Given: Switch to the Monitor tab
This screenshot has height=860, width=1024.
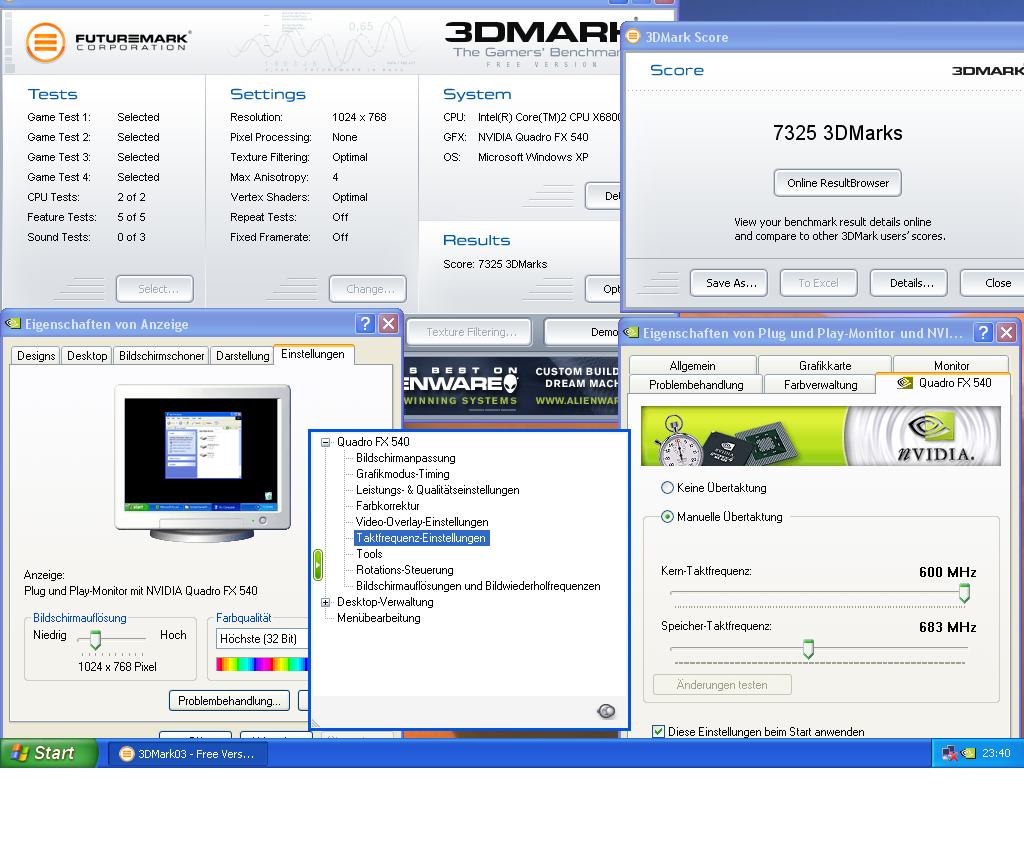Looking at the screenshot, I should click(x=951, y=366).
